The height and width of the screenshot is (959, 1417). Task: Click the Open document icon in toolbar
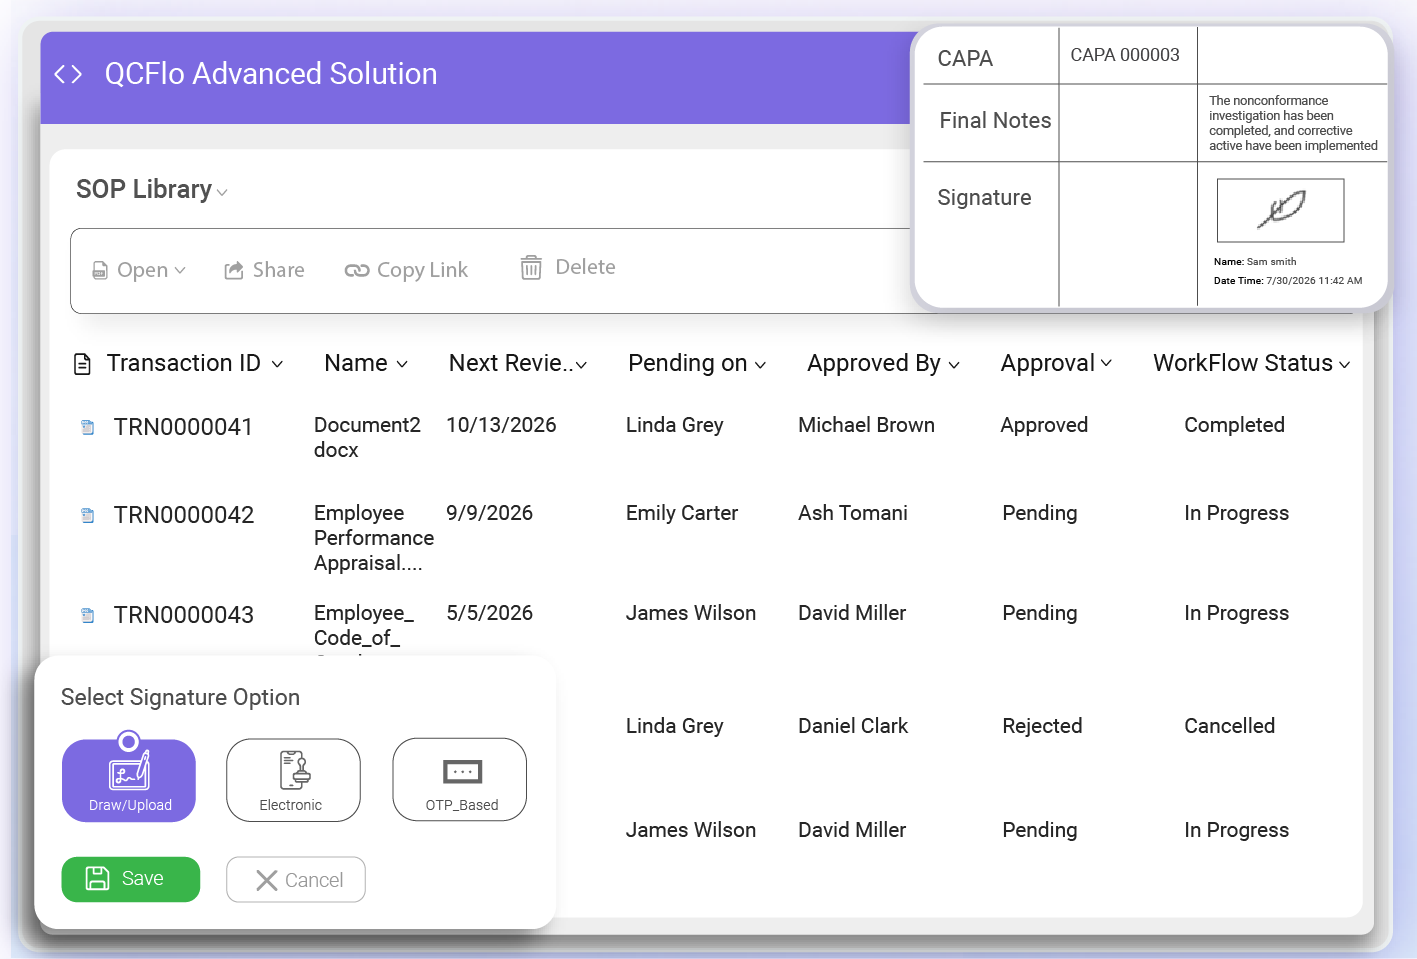(x=100, y=270)
